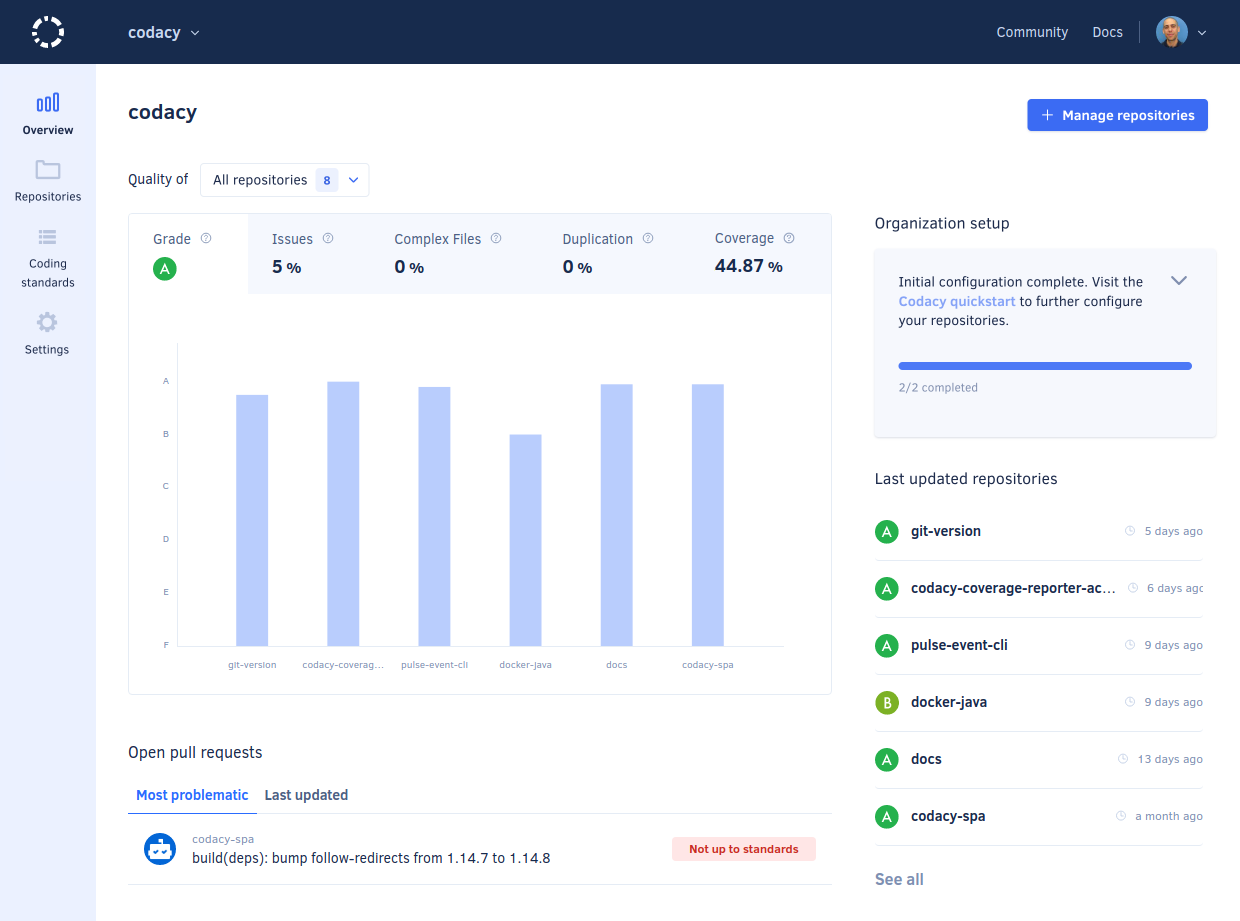Click the Not up to standards badge
The height and width of the screenshot is (921, 1240).
(744, 849)
